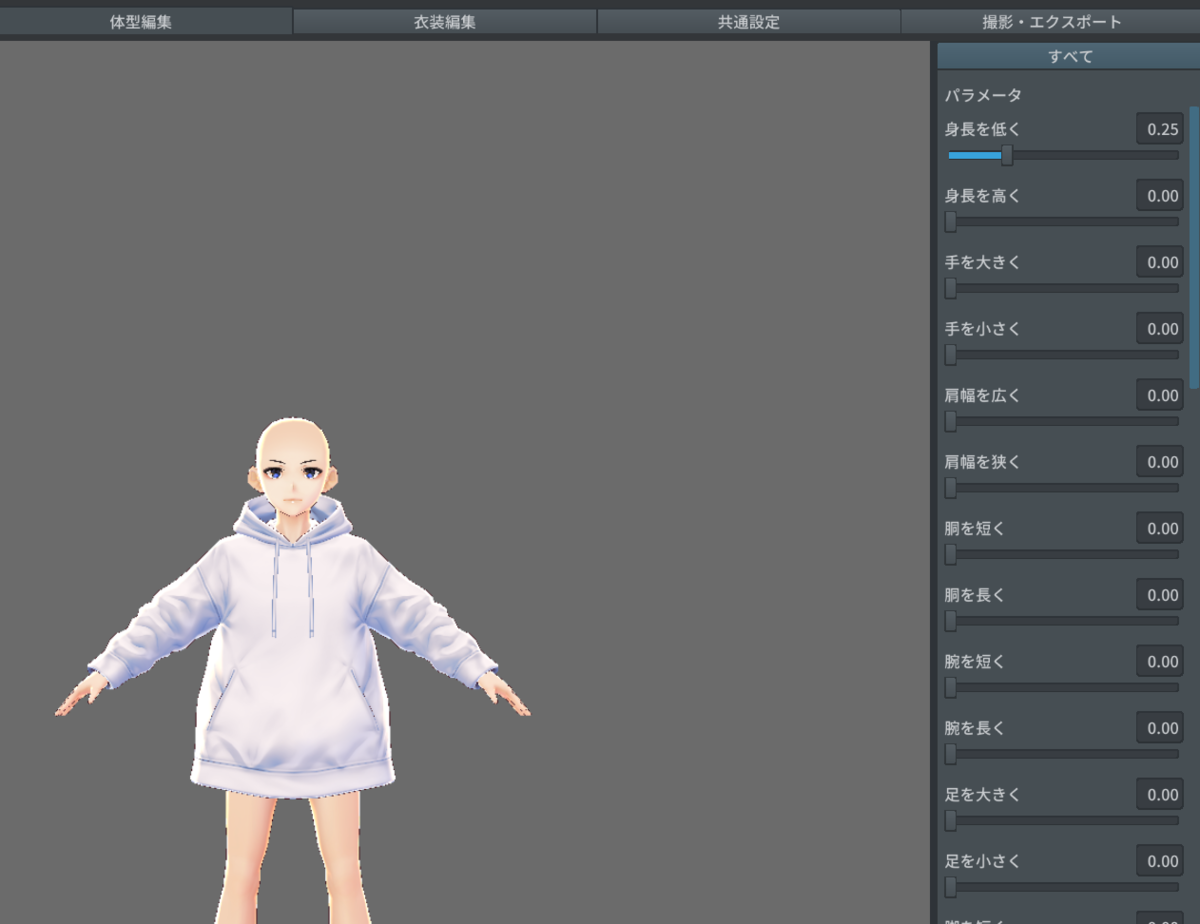The image size is (1200, 924).
Task: Click the 肩幅を狭く slider track
Action: pos(1063,488)
